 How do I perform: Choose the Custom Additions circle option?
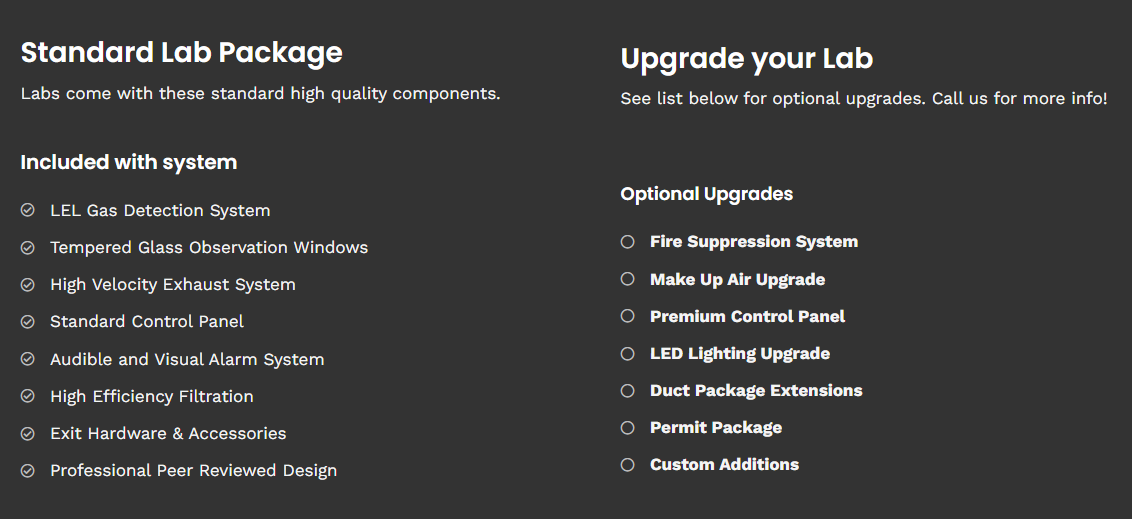(628, 464)
